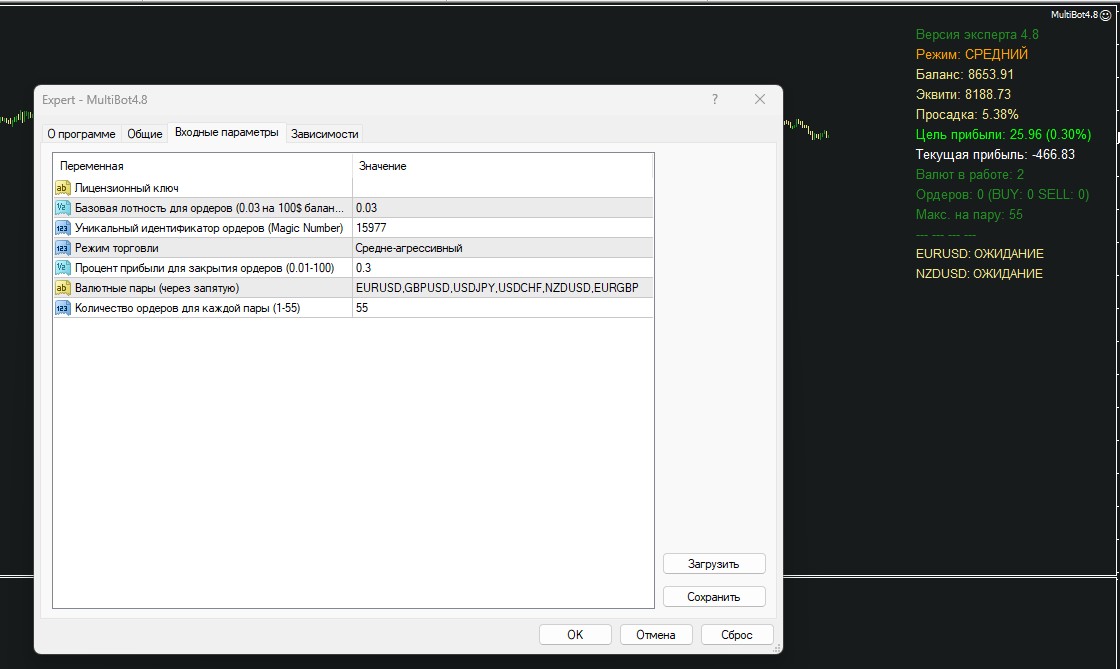Select the Magic Number value 15977
This screenshot has height=669, width=1120.
(503, 228)
